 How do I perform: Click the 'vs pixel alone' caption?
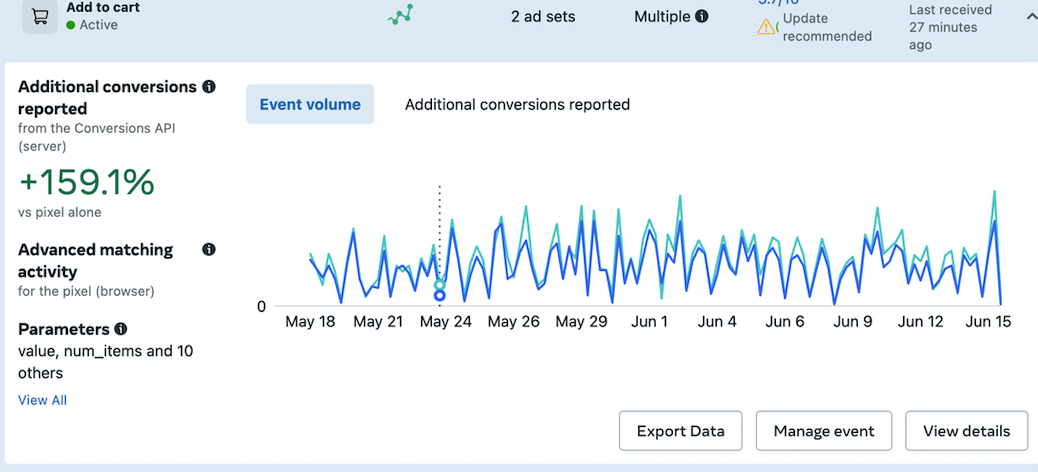pyautogui.click(x=60, y=212)
